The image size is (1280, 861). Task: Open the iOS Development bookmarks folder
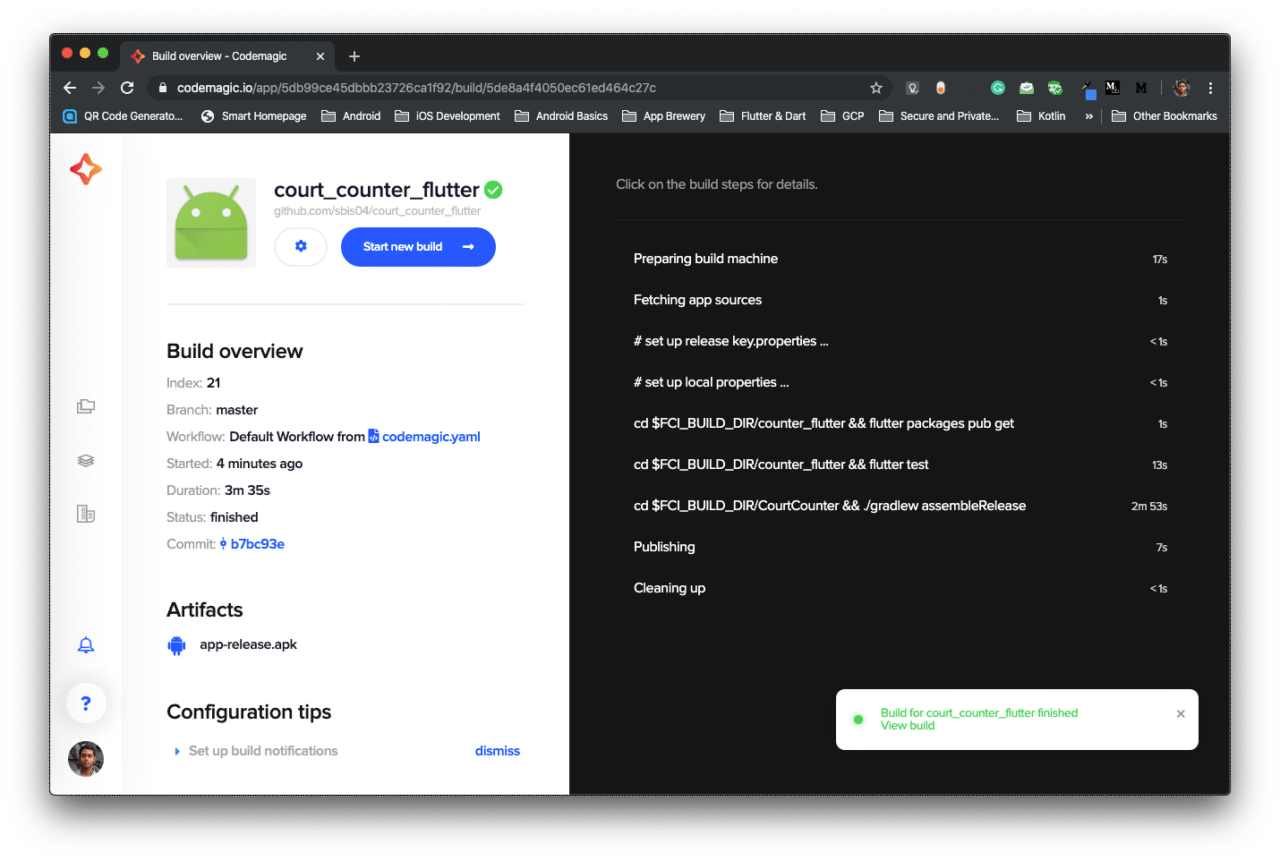(447, 116)
